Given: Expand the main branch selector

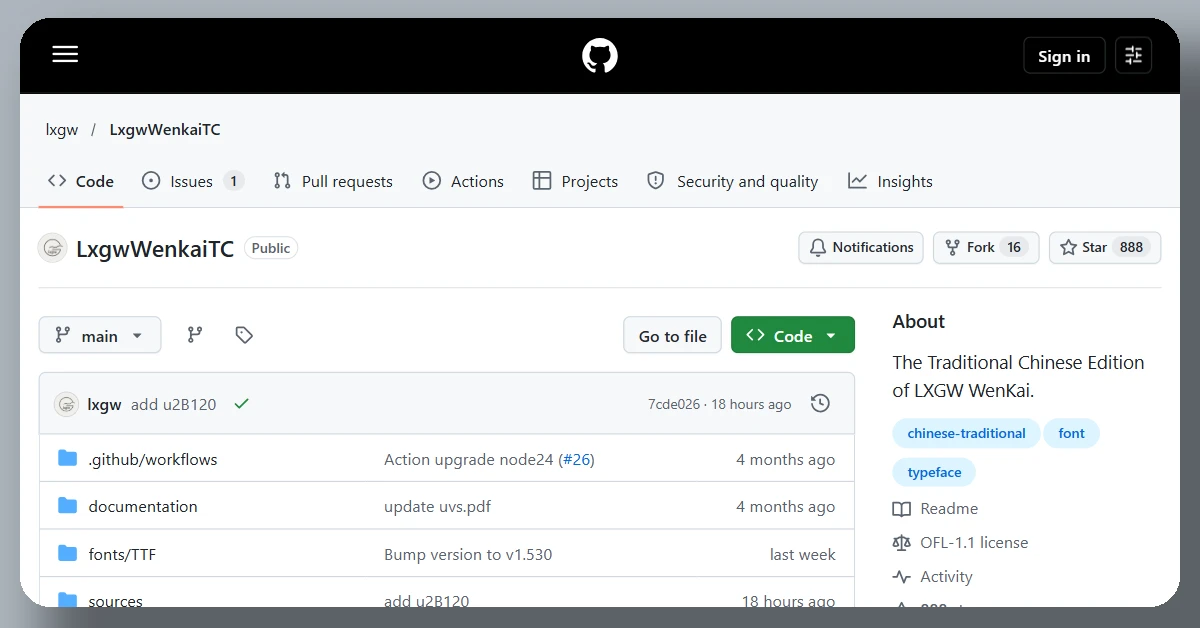Looking at the screenshot, I should click(100, 335).
